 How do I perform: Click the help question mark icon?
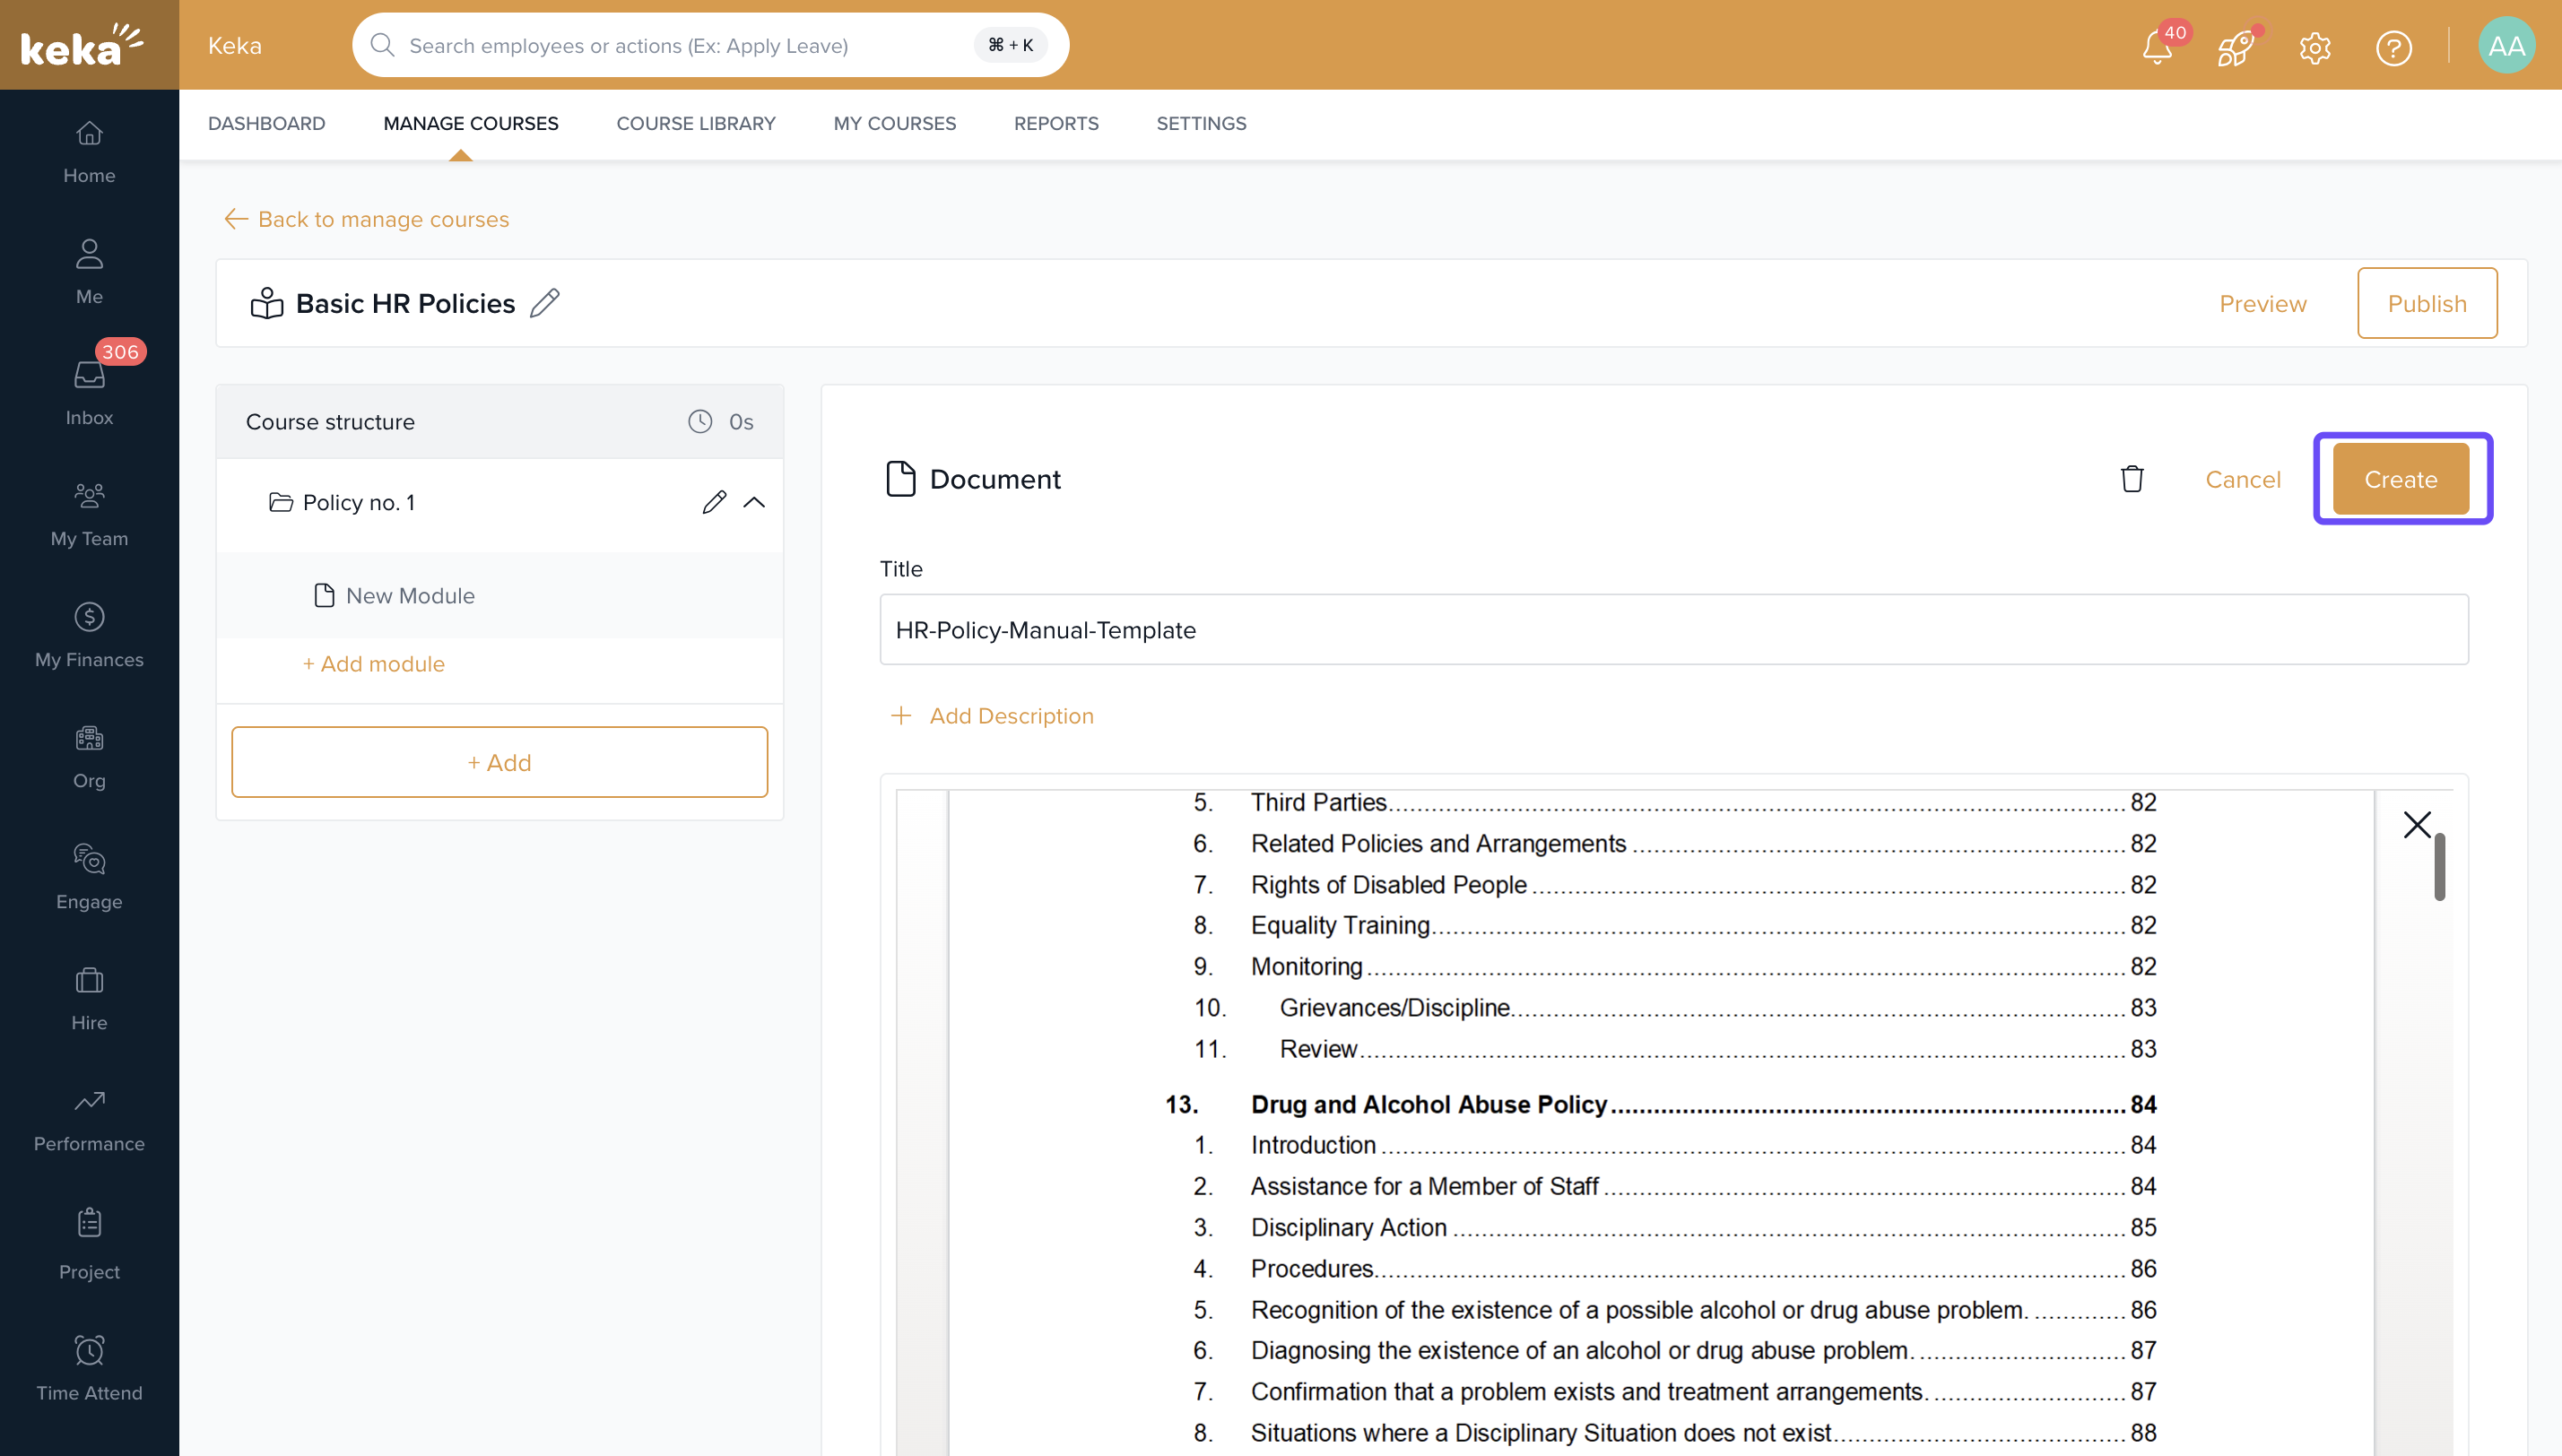[x=2393, y=47]
